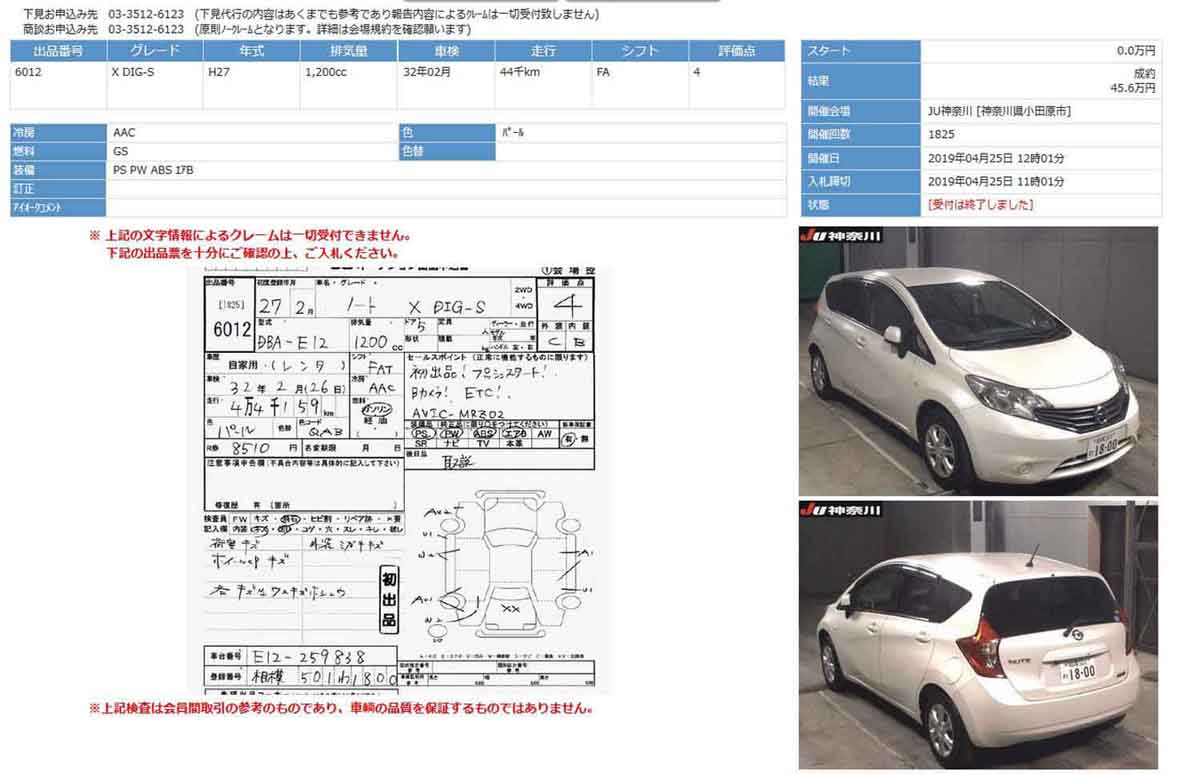This screenshot has height=774, width=1200.
Task: Click the シフト column header
Action: (640, 51)
